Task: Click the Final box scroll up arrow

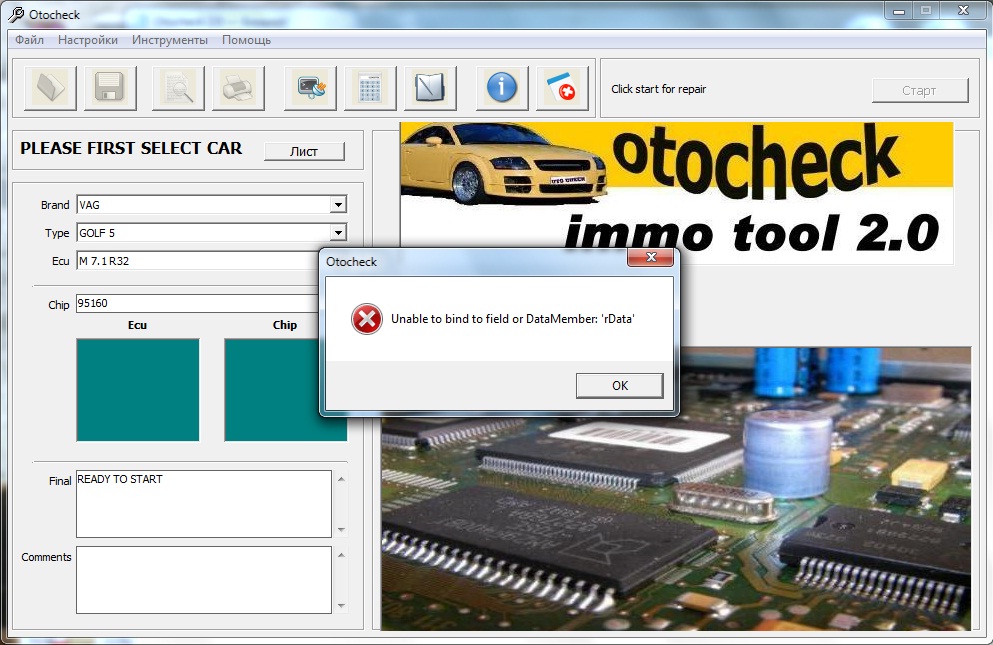Action: (x=341, y=479)
